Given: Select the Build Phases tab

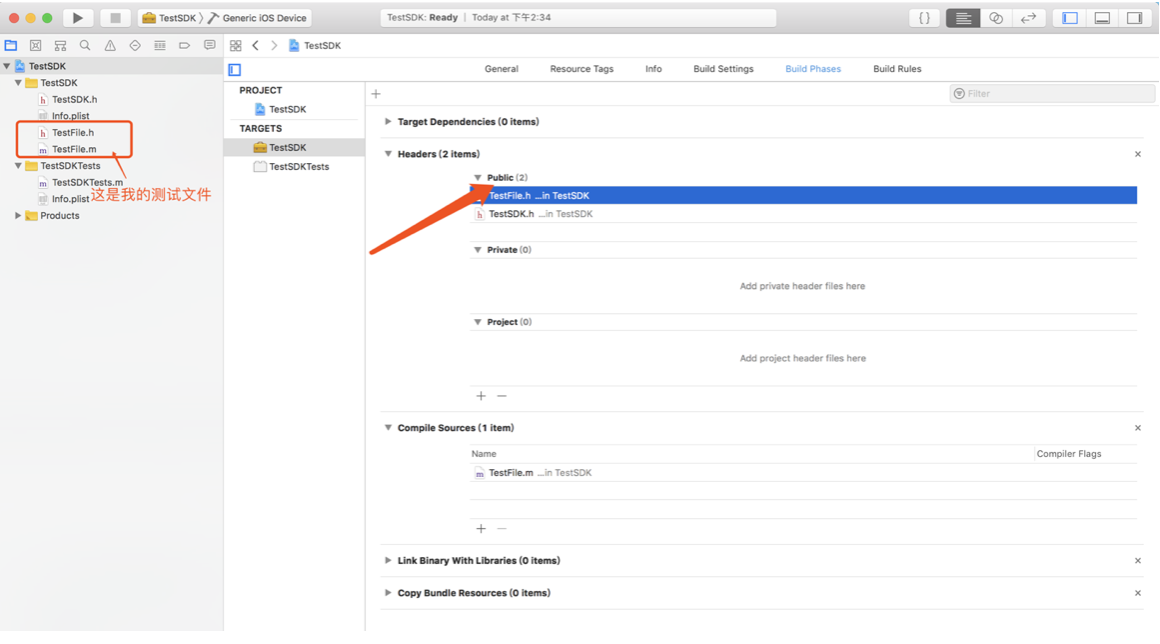Looking at the screenshot, I should [x=813, y=69].
